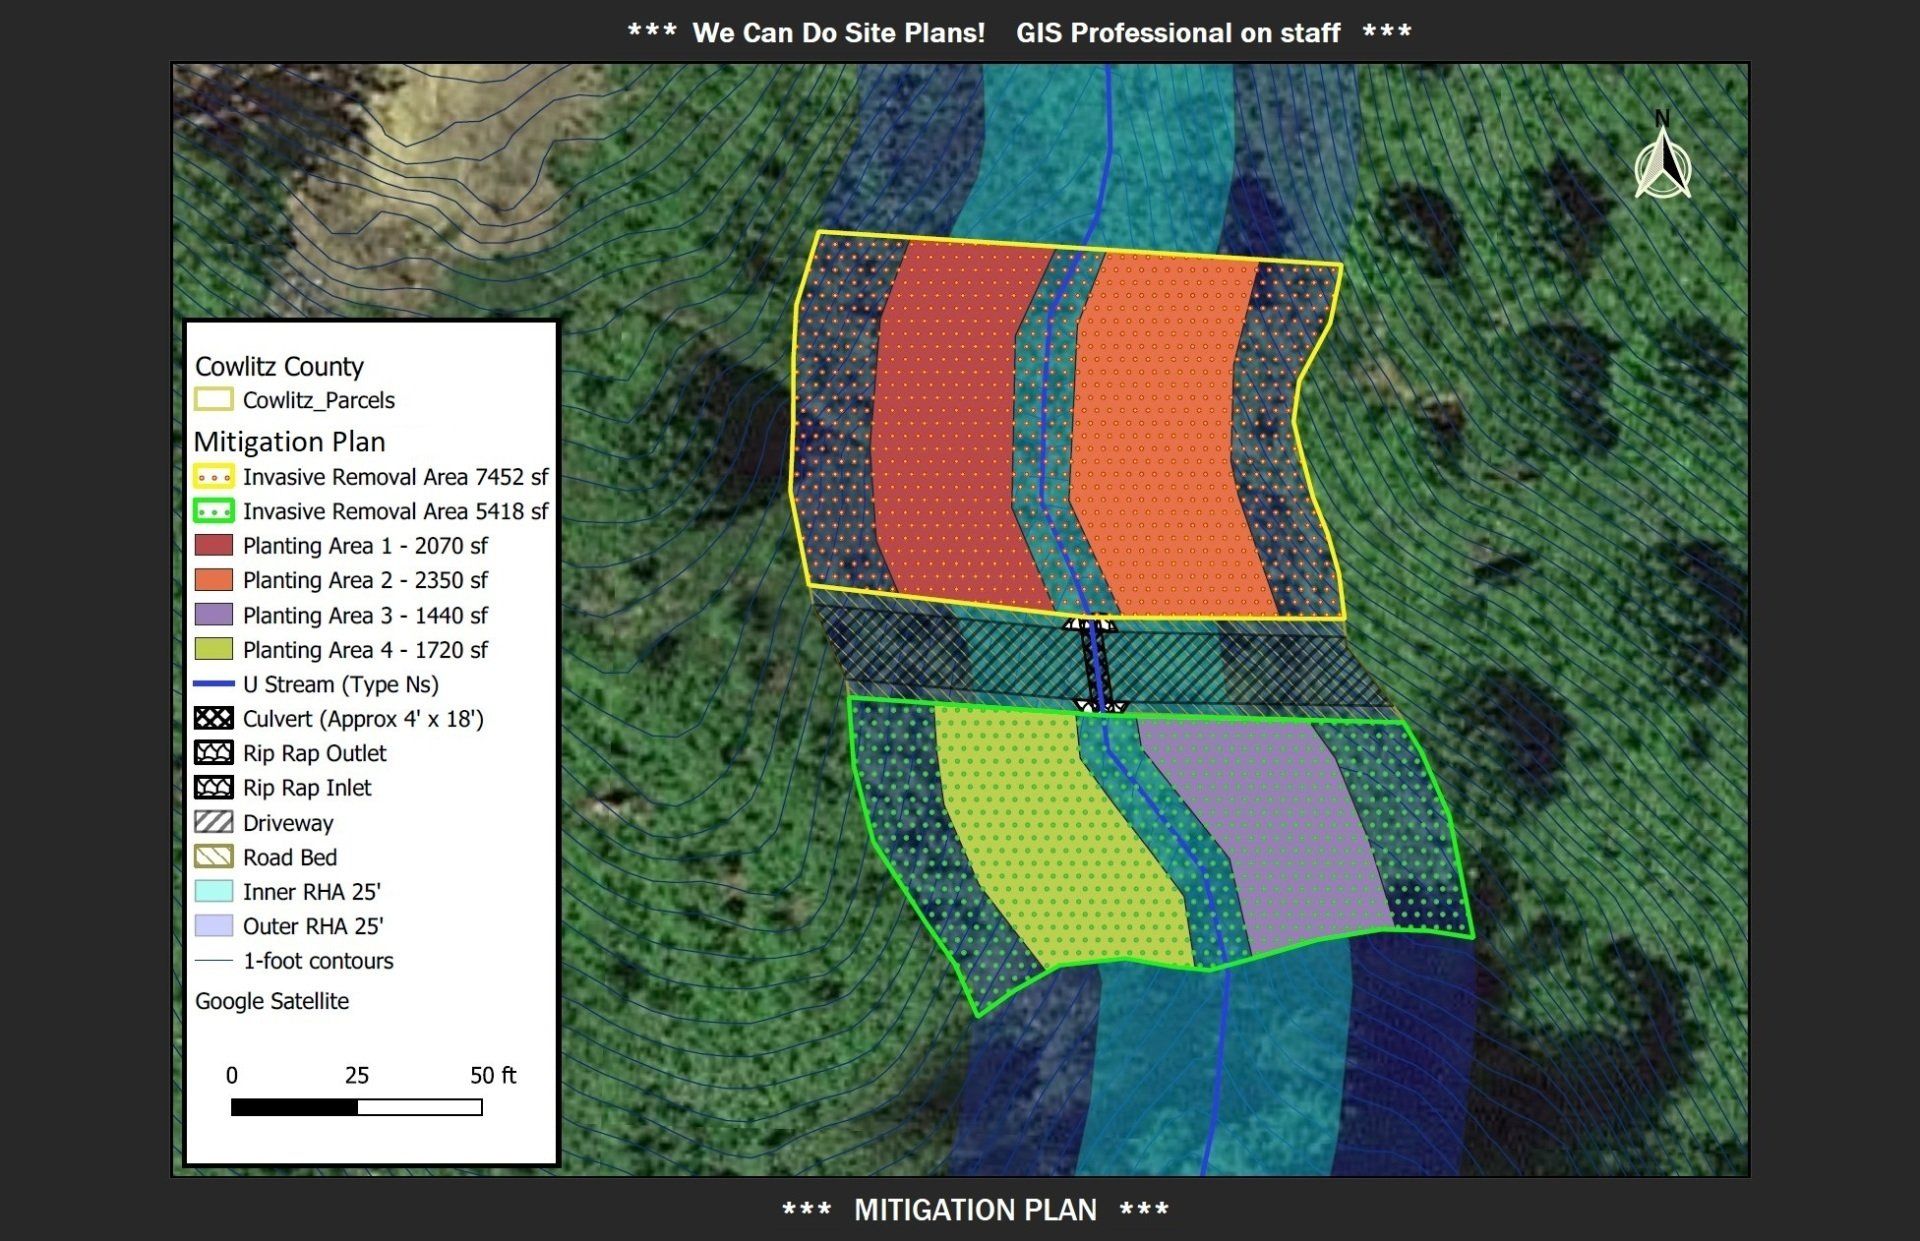Click the Cowlitz_Parcels legend symbol
1920x1241 pixels.
pyautogui.click(x=213, y=400)
